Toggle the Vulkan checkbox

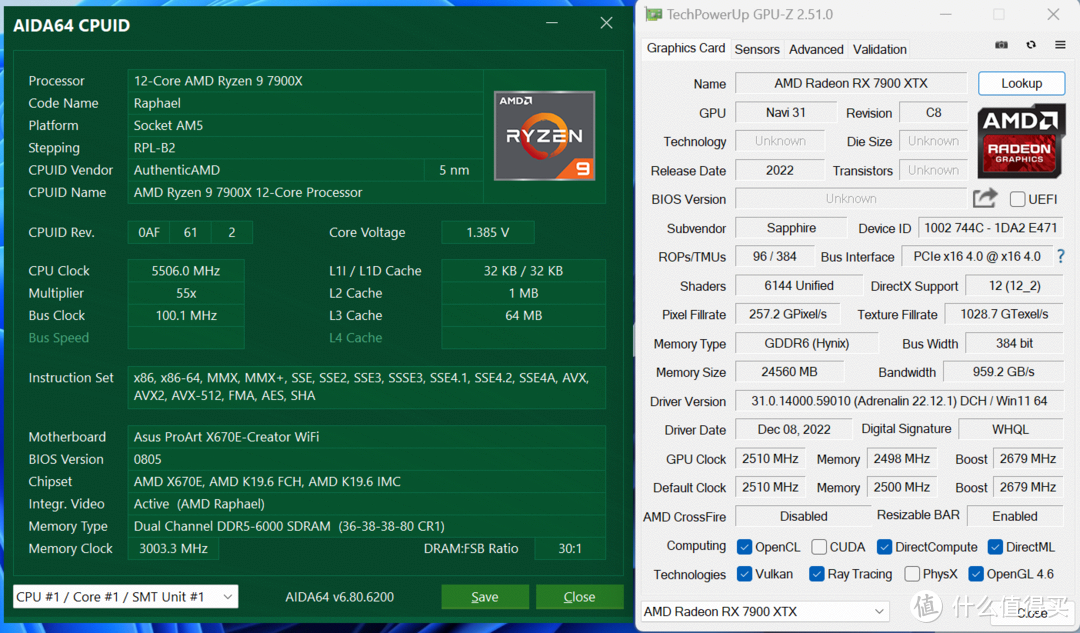click(744, 574)
